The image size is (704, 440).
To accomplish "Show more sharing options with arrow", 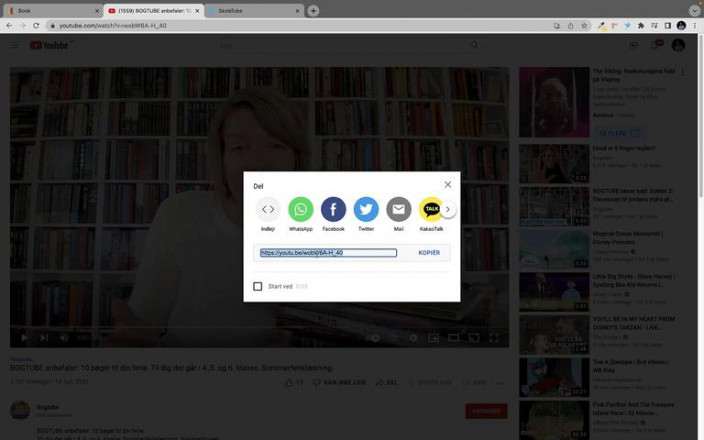I will click(x=448, y=209).
